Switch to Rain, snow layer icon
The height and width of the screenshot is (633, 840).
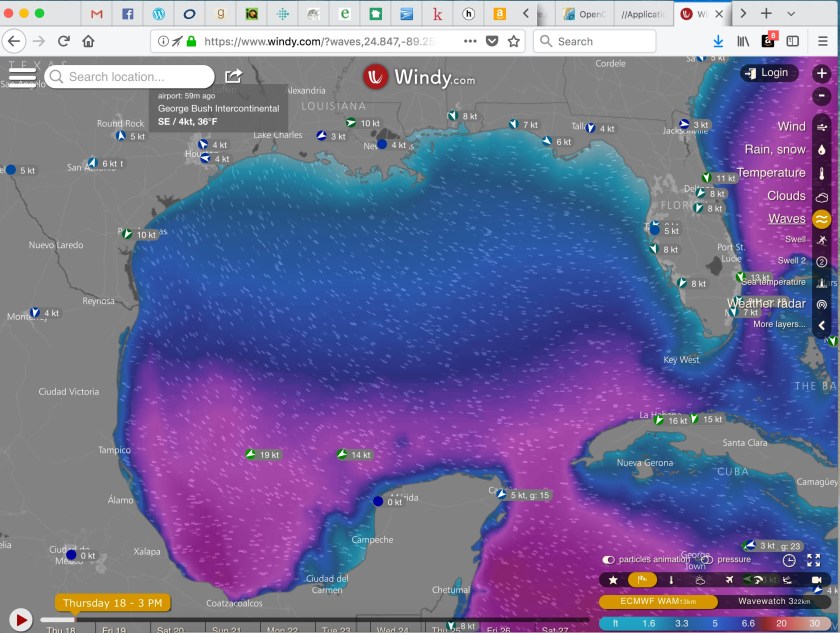tap(821, 150)
